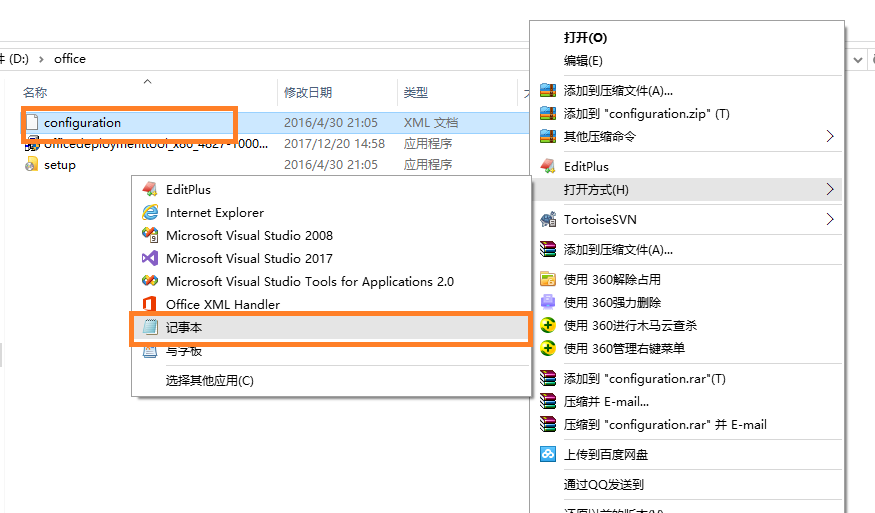The width and height of the screenshot is (875, 513).
Task: Open the address bar history dropdown
Action: coord(858,59)
